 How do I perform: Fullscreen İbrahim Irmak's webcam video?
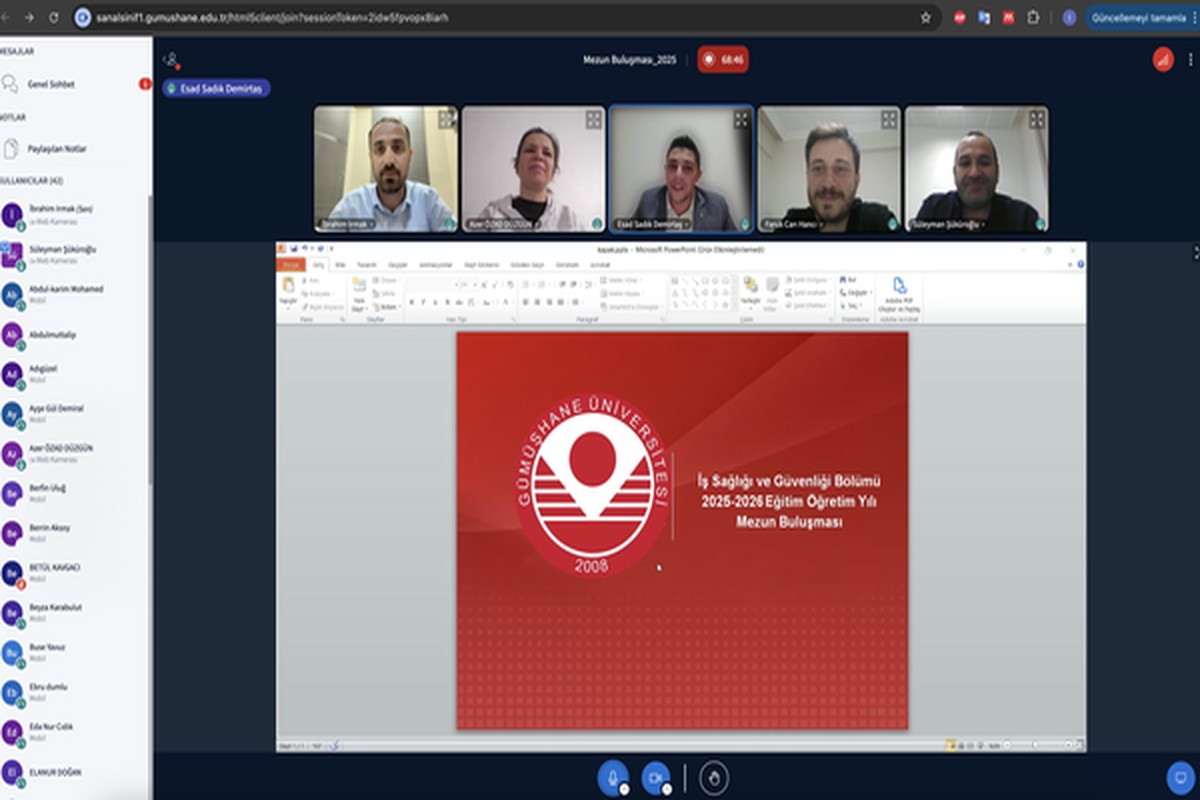click(x=446, y=119)
